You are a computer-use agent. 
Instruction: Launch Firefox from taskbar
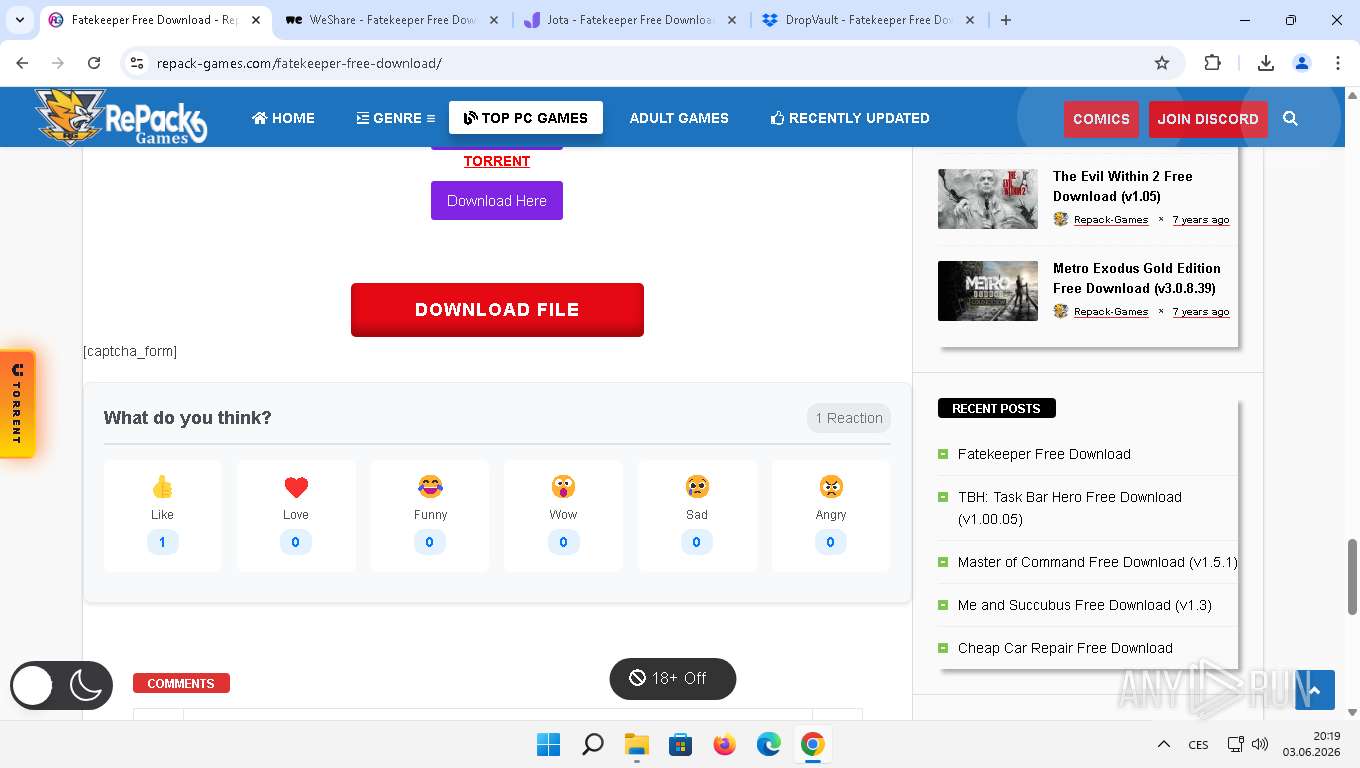point(725,744)
